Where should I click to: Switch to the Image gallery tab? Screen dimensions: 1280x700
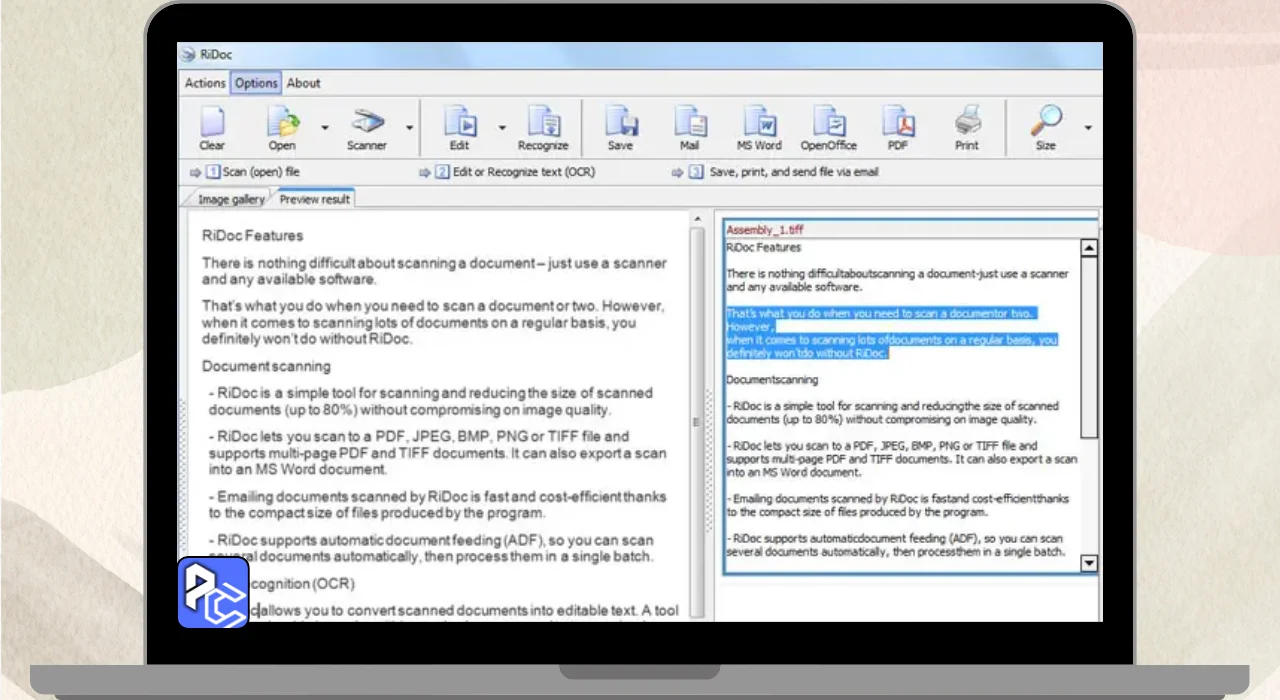pos(231,199)
